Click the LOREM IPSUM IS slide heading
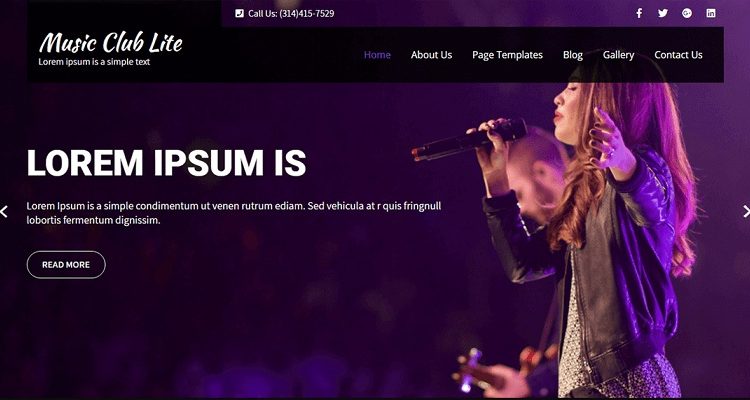750x400 pixels. 166,163
